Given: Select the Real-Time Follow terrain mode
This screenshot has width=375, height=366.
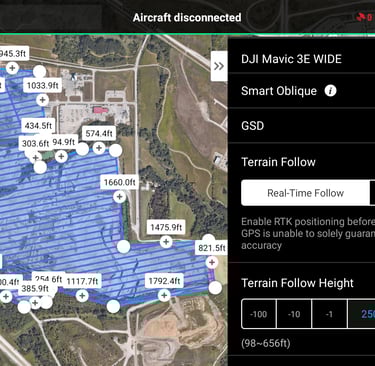Looking at the screenshot, I should point(305,193).
